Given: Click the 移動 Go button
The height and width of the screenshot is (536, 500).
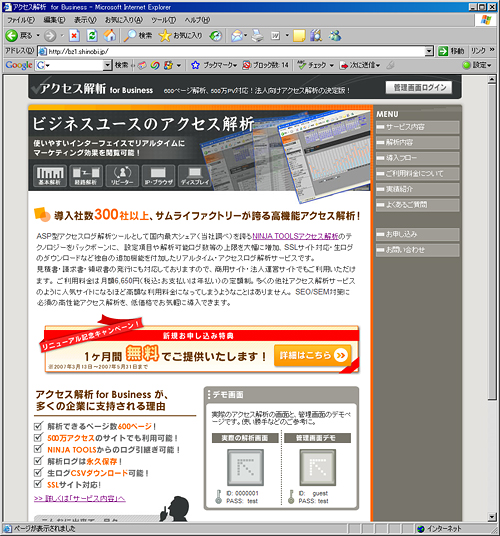Looking at the screenshot, I should coord(452,51).
